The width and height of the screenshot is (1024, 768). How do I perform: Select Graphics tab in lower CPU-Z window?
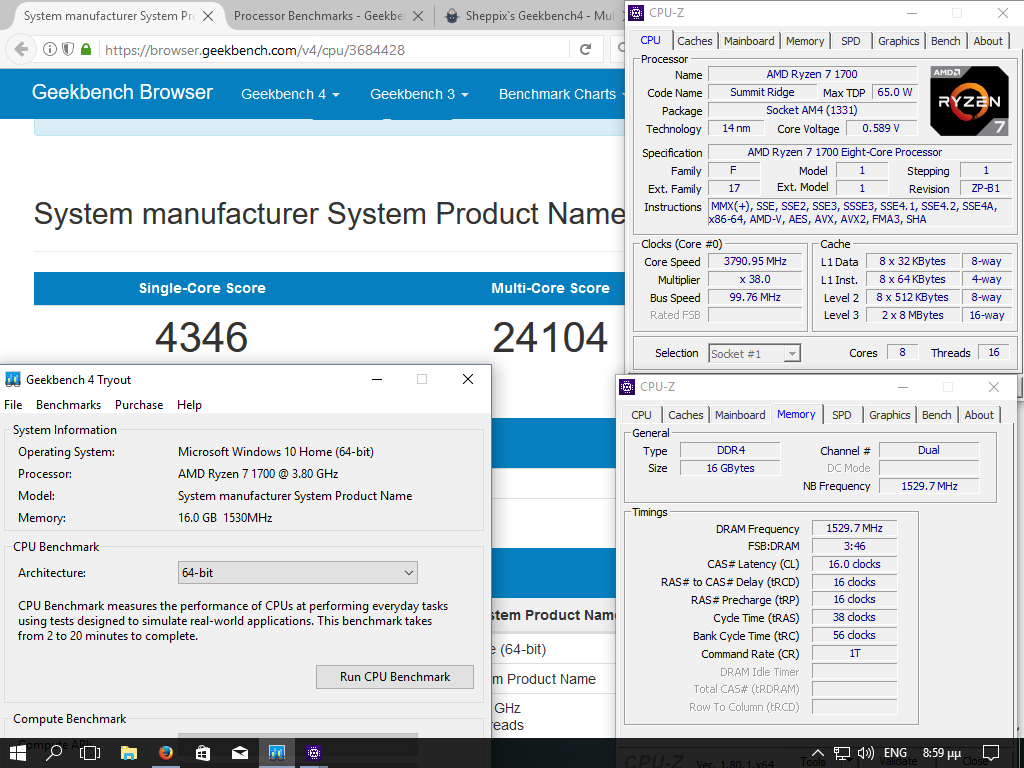coord(889,415)
